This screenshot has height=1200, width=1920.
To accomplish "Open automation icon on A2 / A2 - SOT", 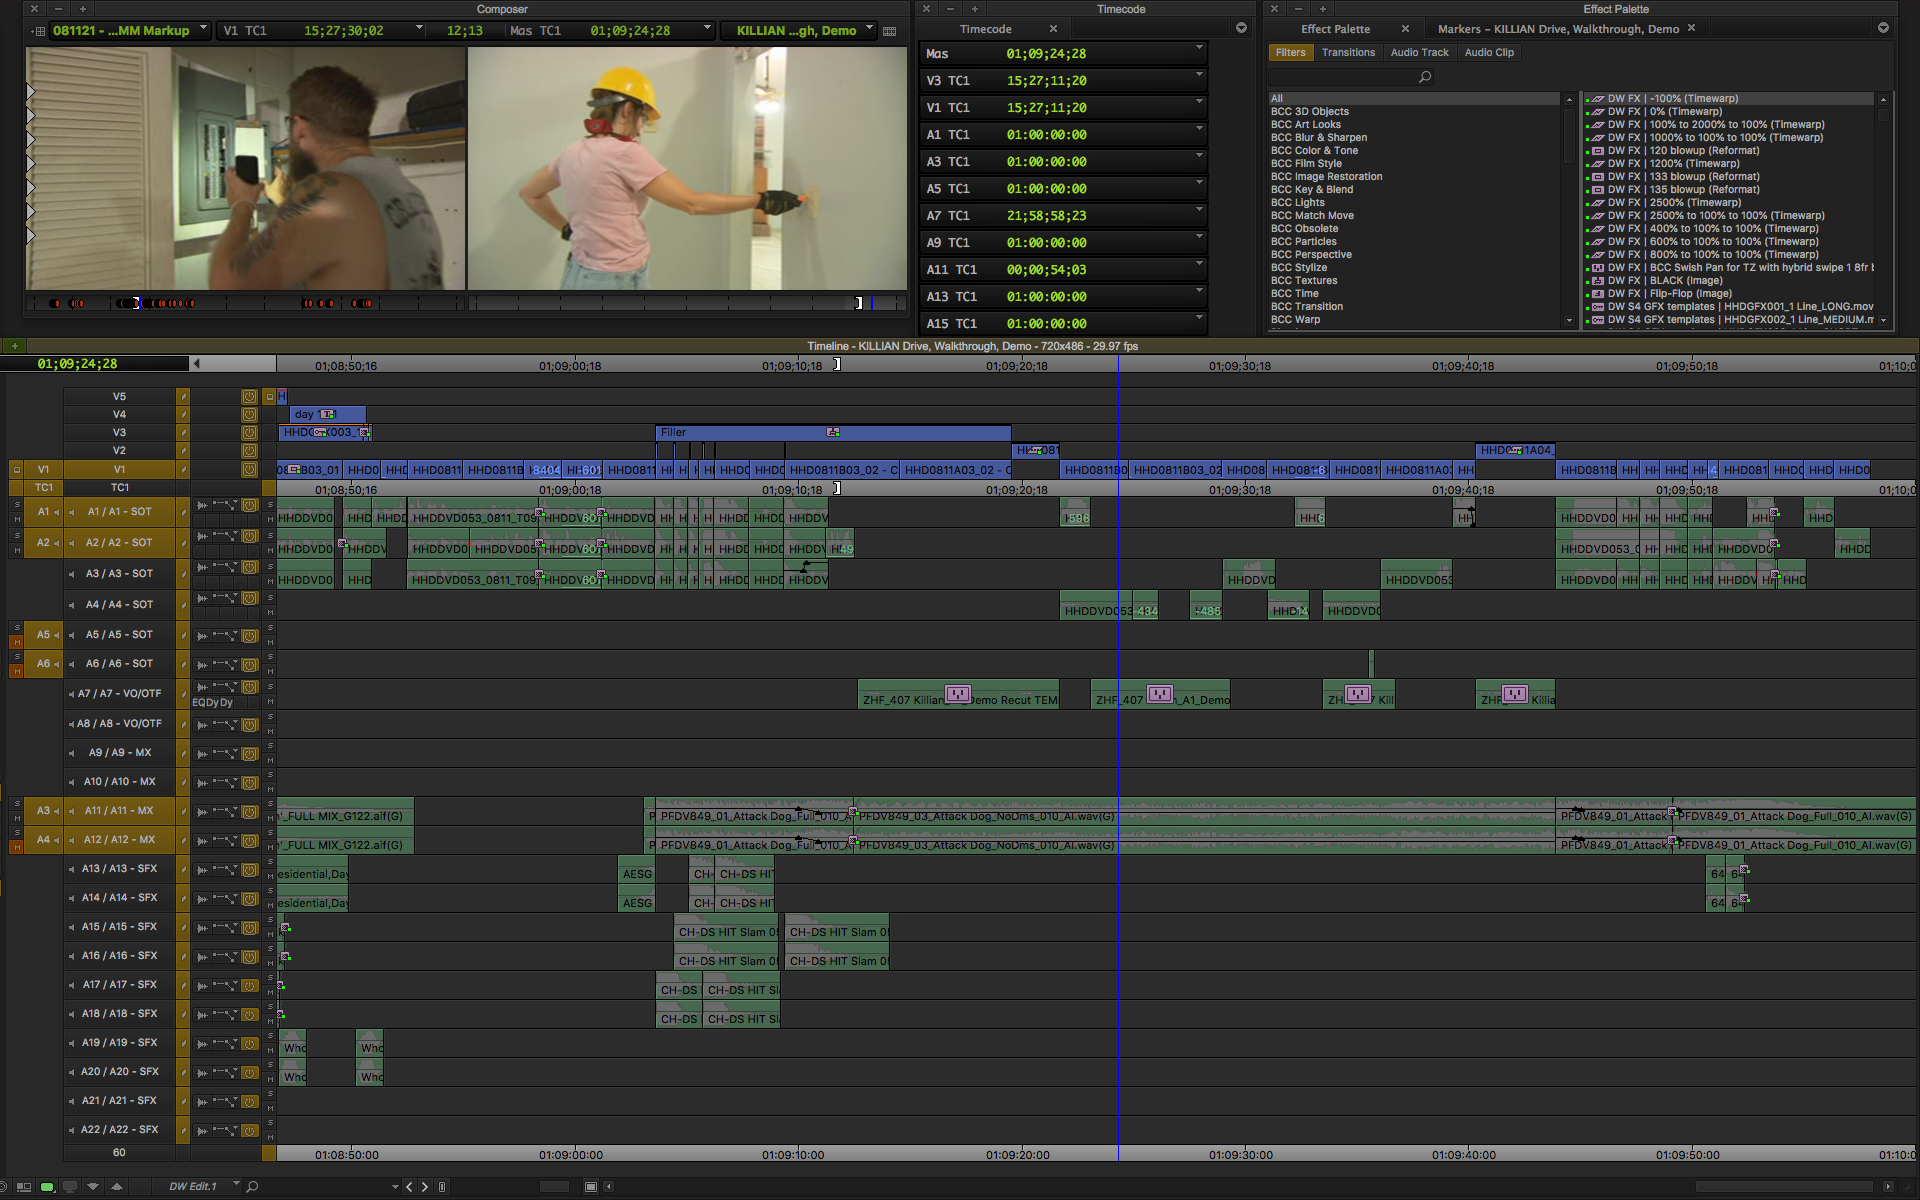I will 225,537.
